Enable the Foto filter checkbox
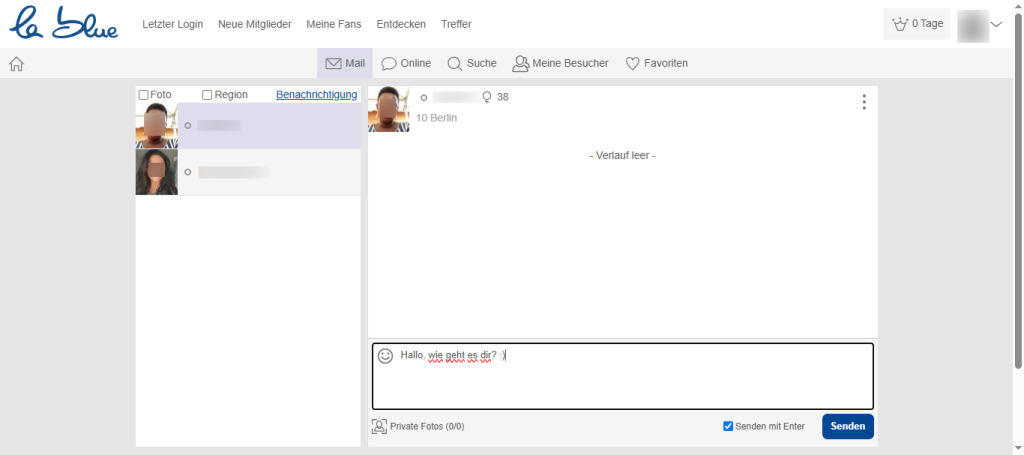1024x455 pixels. point(144,95)
